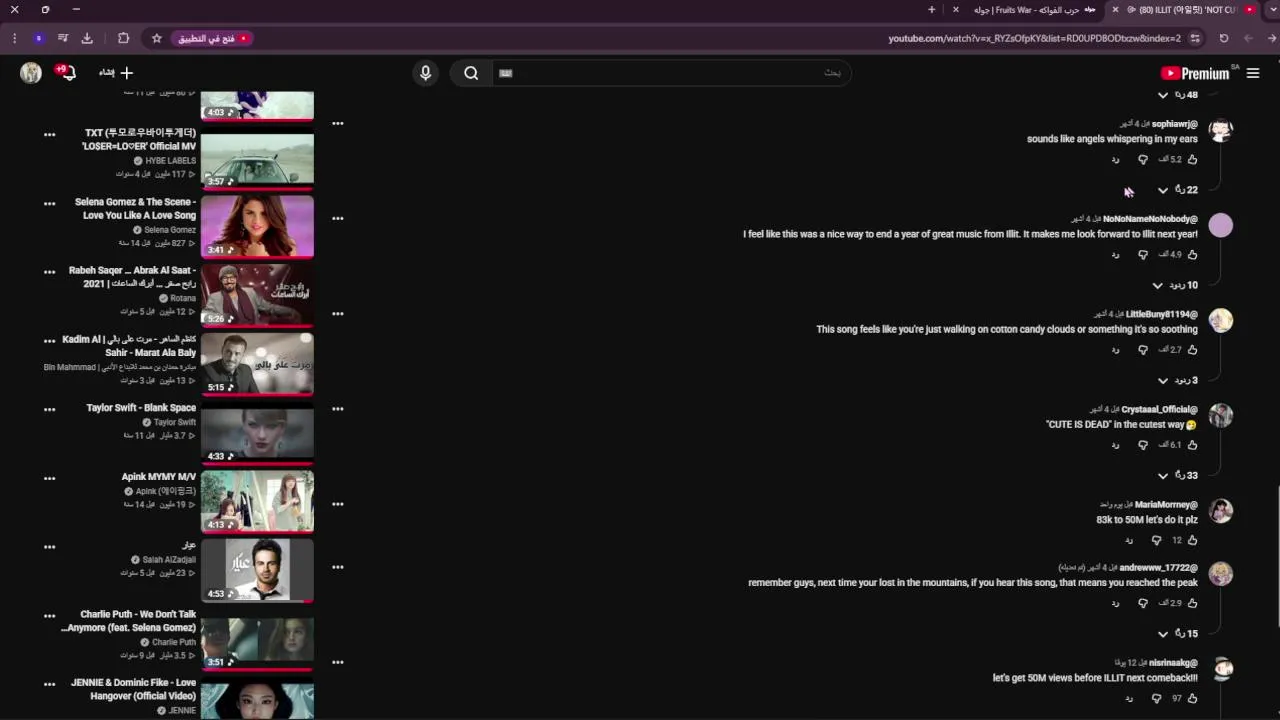Click the URL address bar

pyautogui.click(x=1034, y=38)
